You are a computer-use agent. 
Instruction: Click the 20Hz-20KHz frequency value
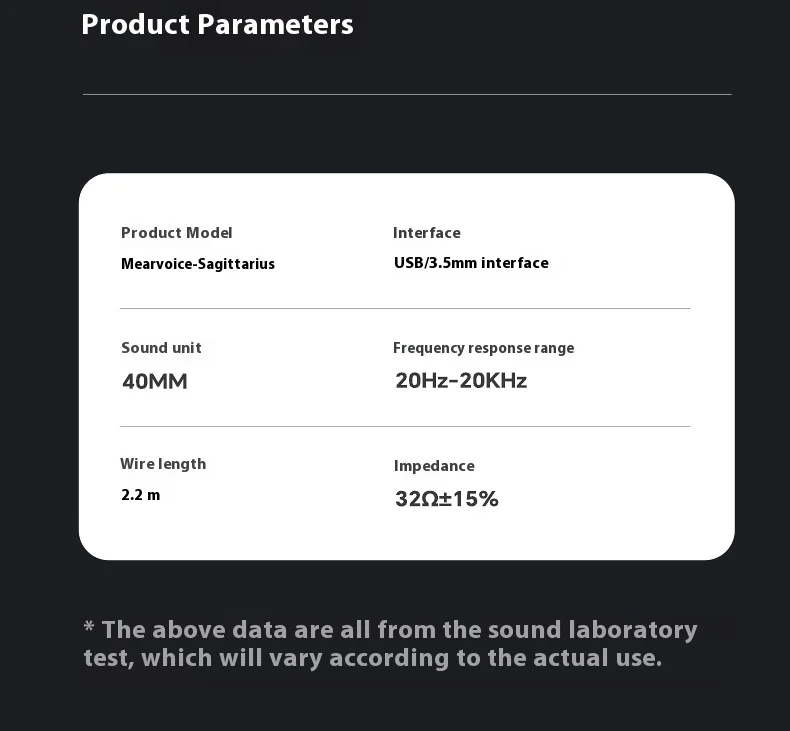(x=461, y=380)
